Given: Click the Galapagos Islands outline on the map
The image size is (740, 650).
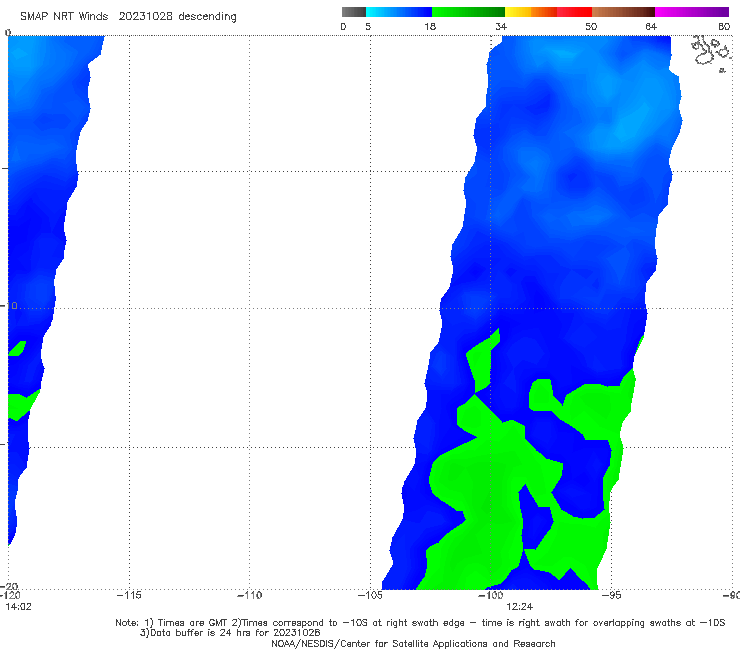Looking at the screenshot, I should (711, 52).
